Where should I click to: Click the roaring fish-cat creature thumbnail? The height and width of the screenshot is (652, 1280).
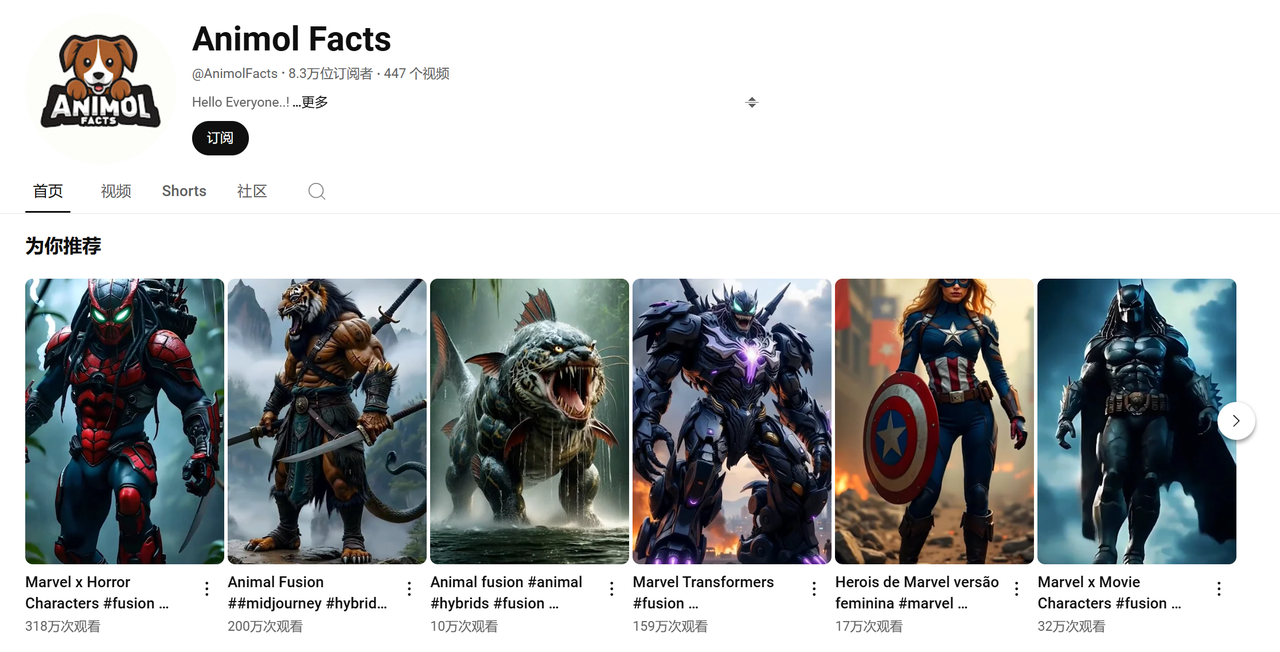click(530, 421)
